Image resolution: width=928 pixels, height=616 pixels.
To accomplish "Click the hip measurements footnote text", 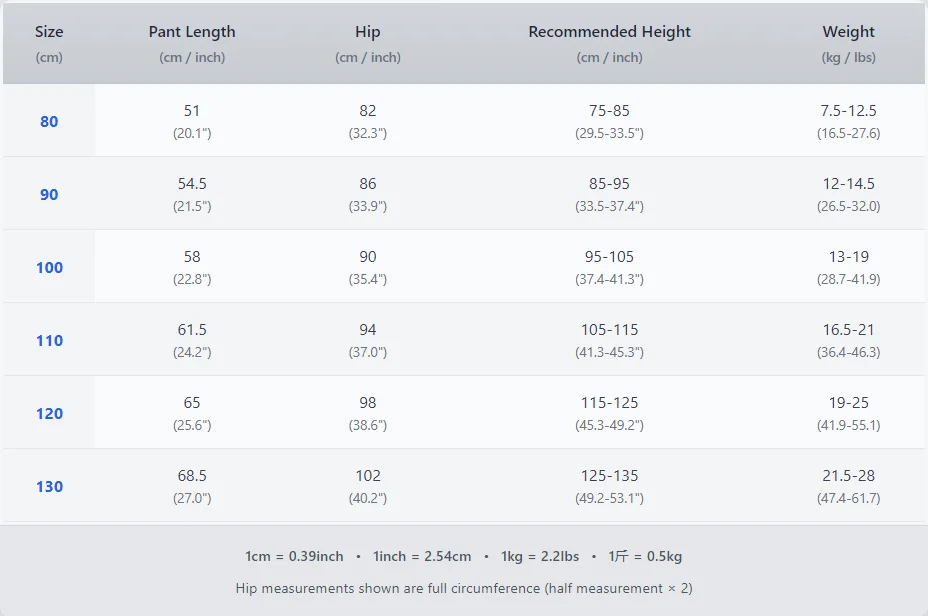I will coord(464,588).
